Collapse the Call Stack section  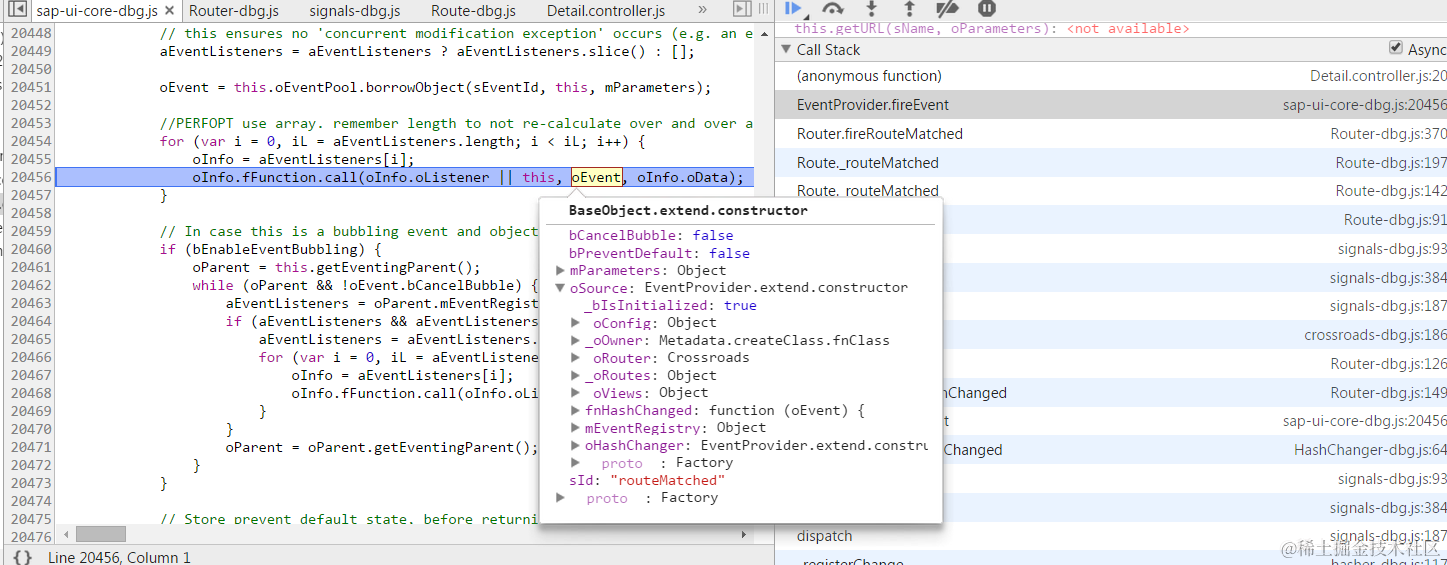[x=785, y=49]
